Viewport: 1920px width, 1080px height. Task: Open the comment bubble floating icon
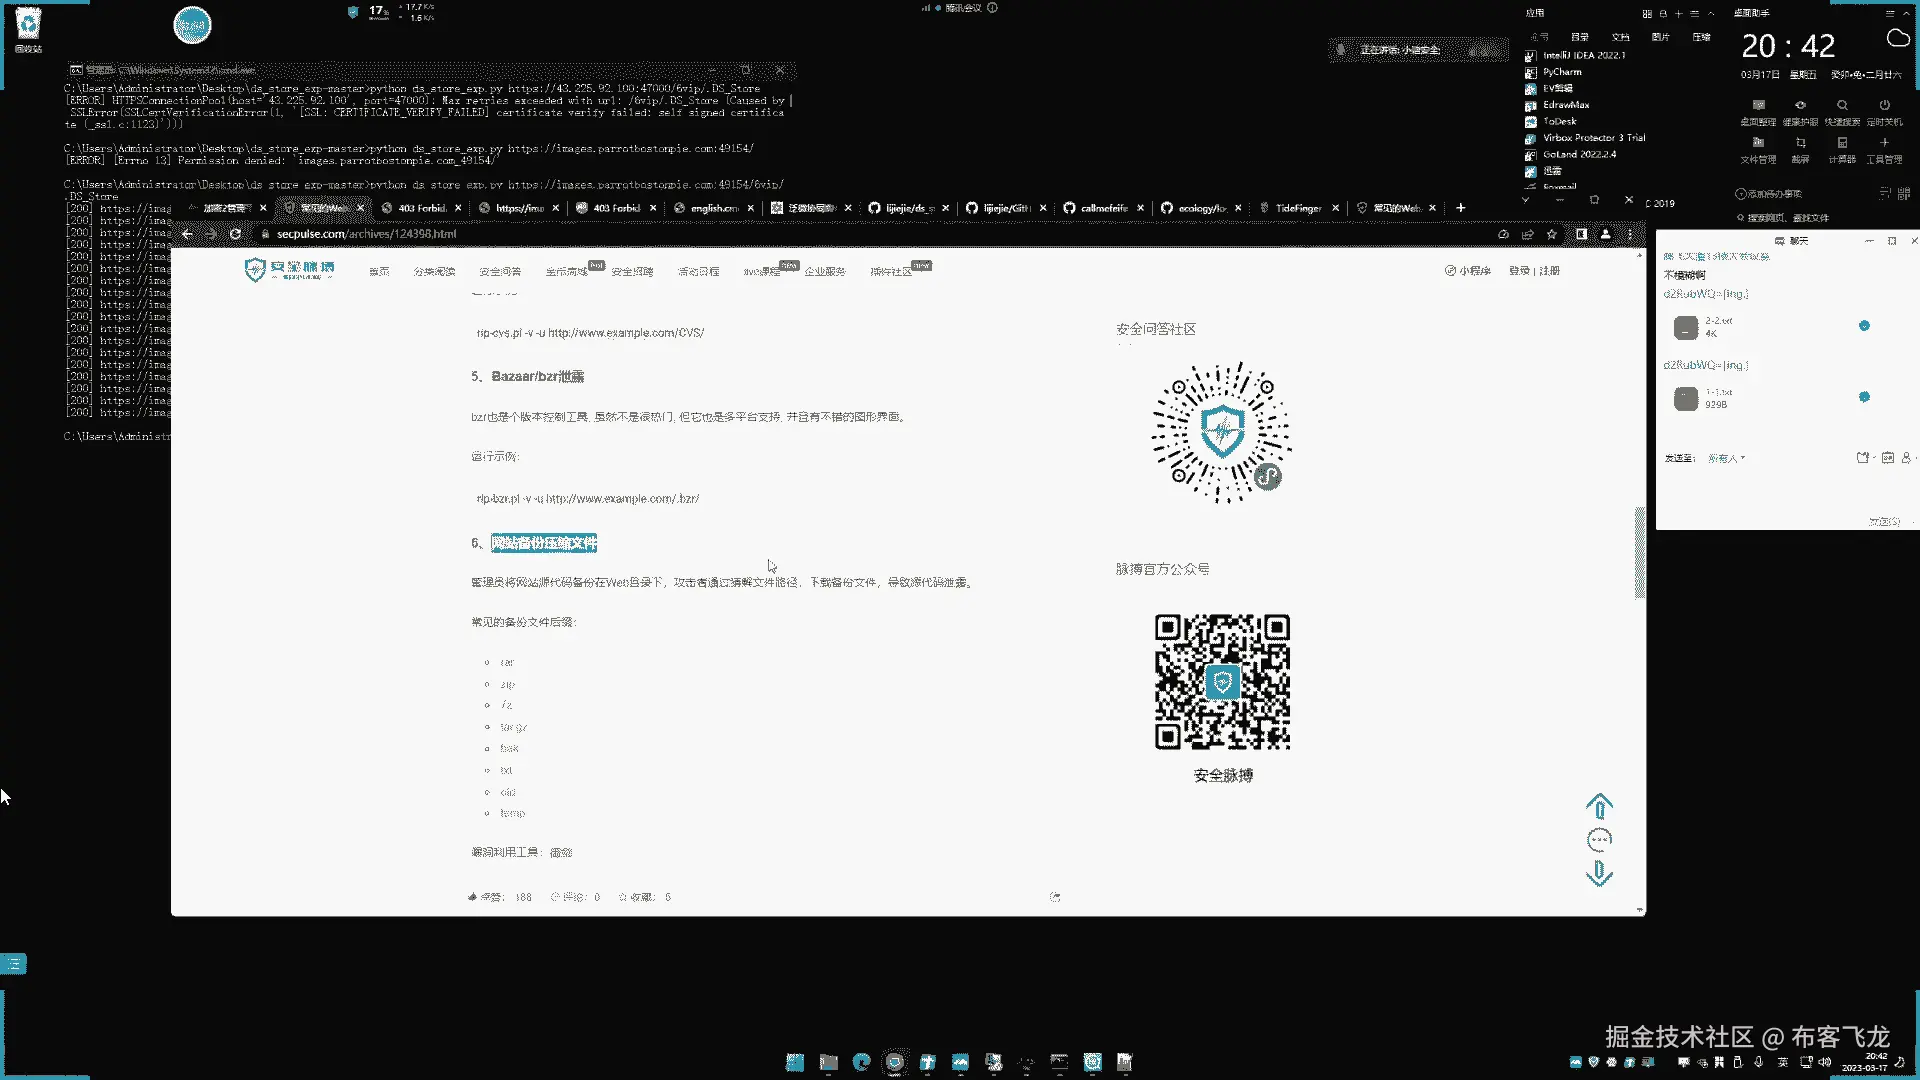pyautogui.click(x=1599, y=840)
